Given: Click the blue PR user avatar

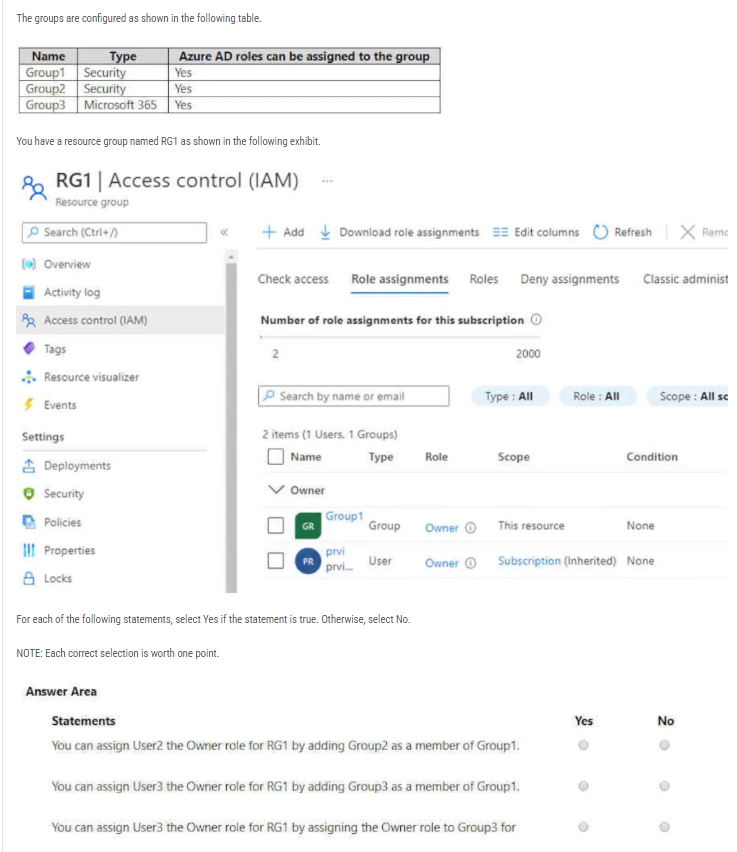Looking at the screenshot, I should tap(308, 561).
